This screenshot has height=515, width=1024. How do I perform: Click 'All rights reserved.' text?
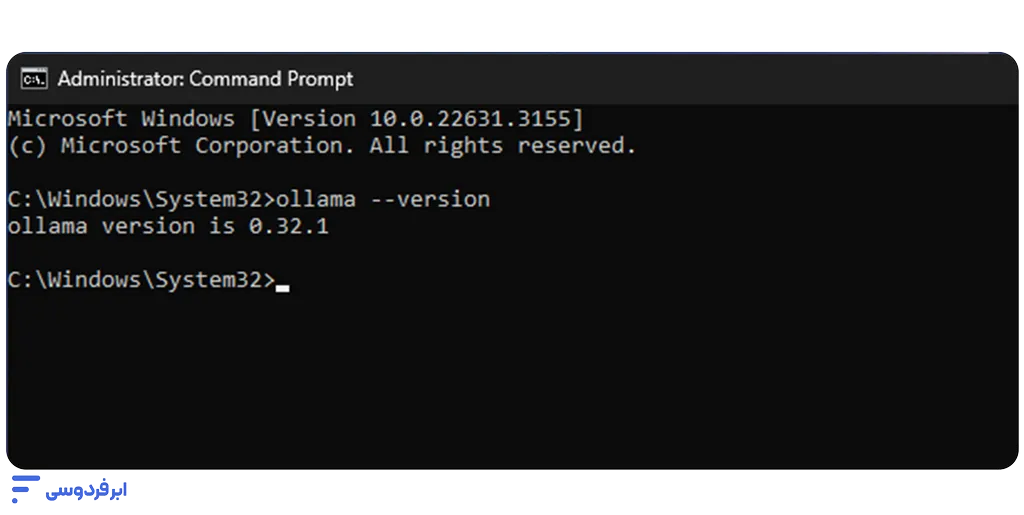pyautogui.click(x=503, y=146)
